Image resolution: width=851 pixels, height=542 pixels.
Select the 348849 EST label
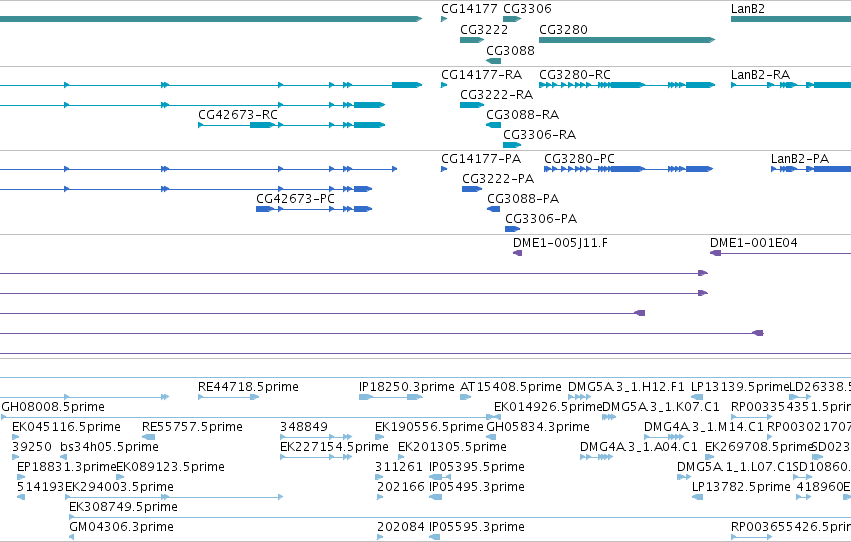303,427
